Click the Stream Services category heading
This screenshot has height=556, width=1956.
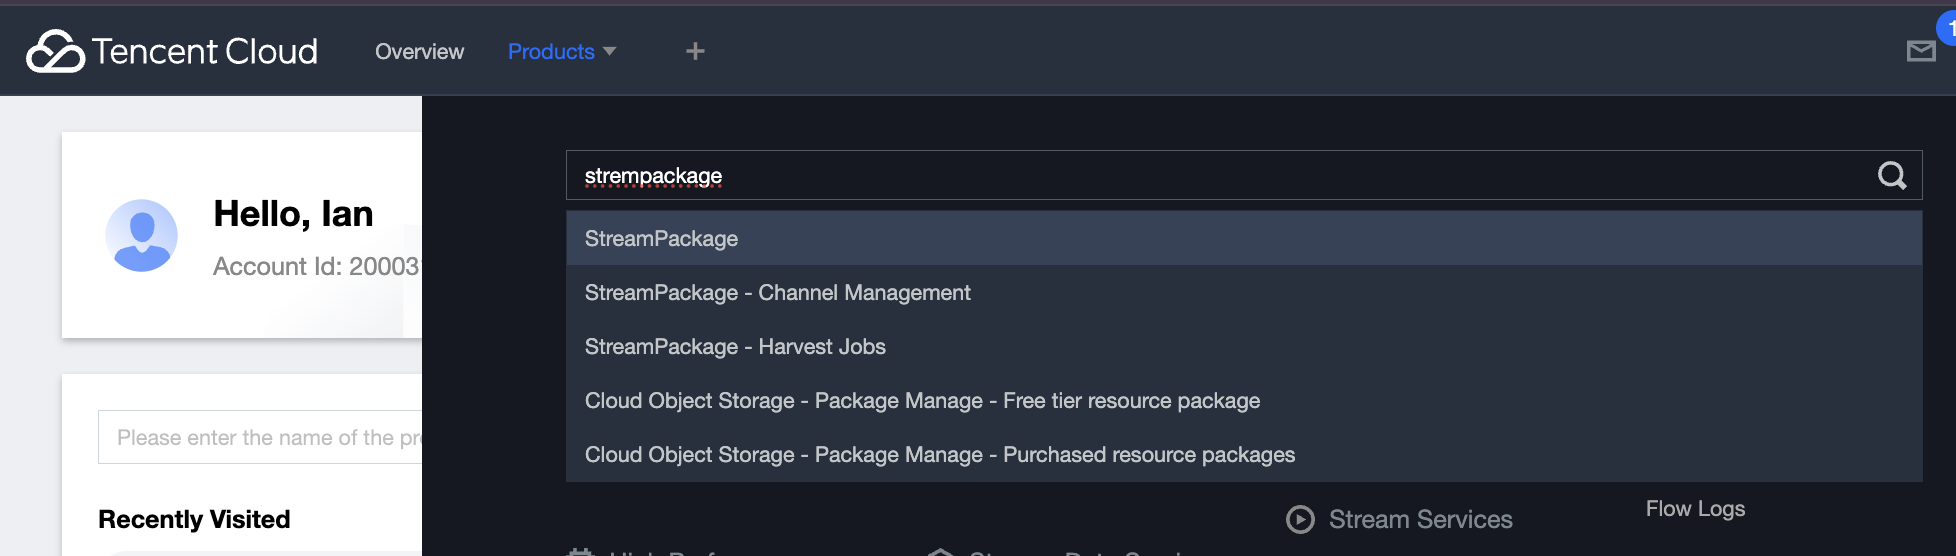click(x=1420, y=519)
